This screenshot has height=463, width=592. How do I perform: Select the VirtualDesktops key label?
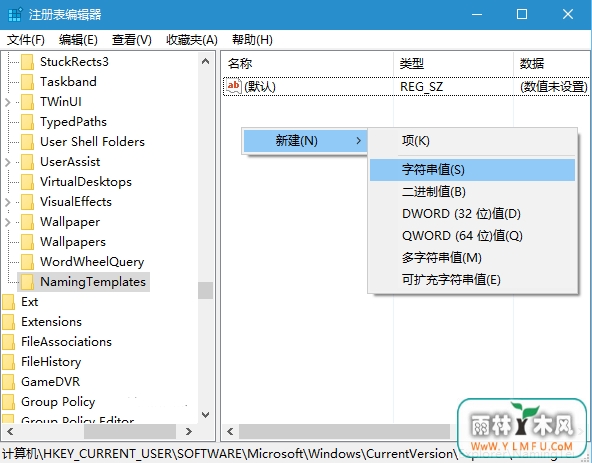86,182
